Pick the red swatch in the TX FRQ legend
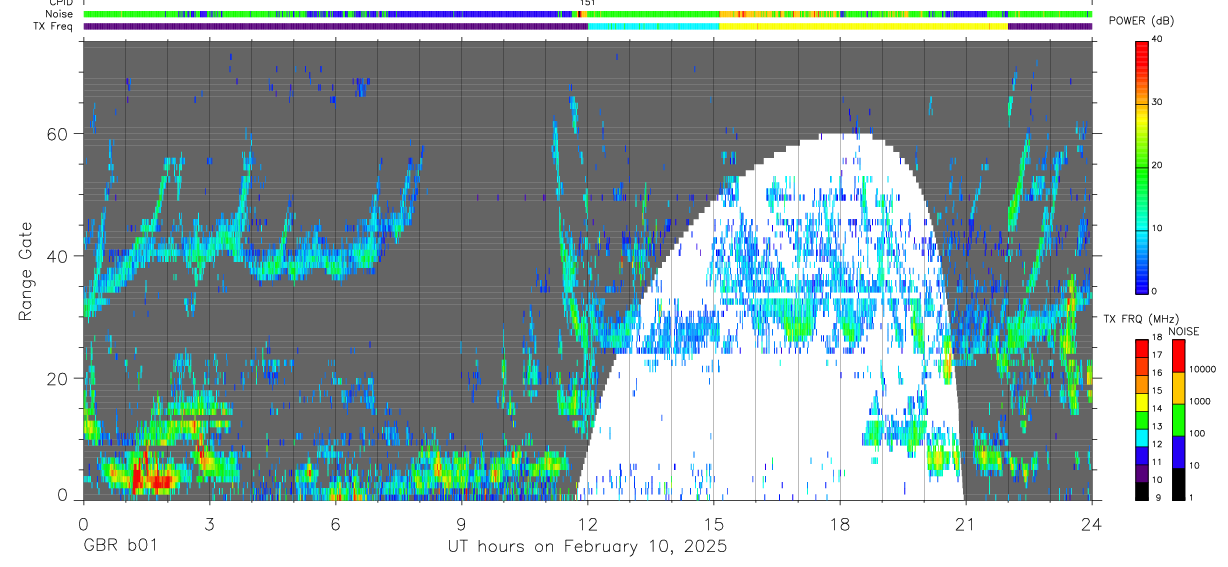The width and height of the screenshot is (1228, 567). tap(1141, 348)
